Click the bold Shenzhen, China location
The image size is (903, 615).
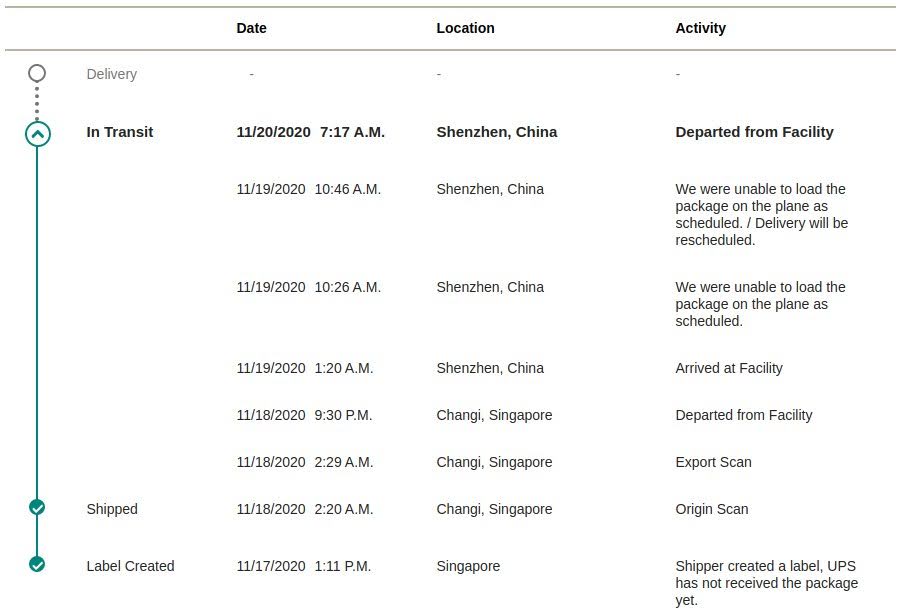pos(497,132)
